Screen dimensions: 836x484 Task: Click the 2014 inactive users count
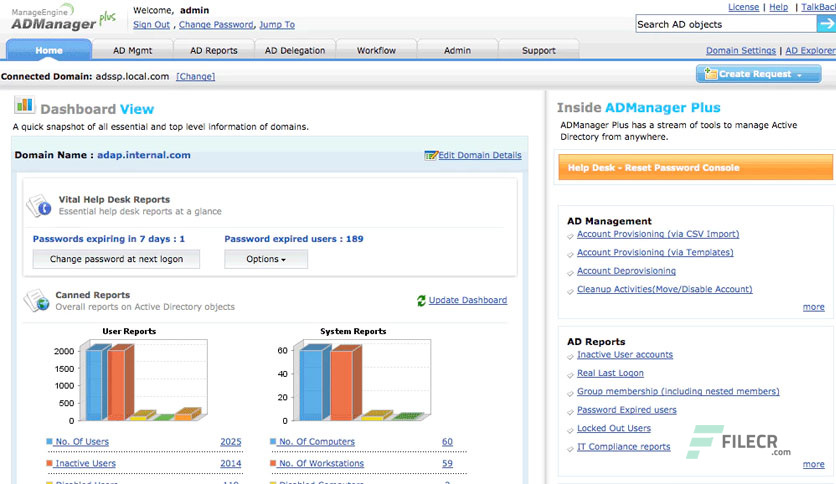point(231,464)
